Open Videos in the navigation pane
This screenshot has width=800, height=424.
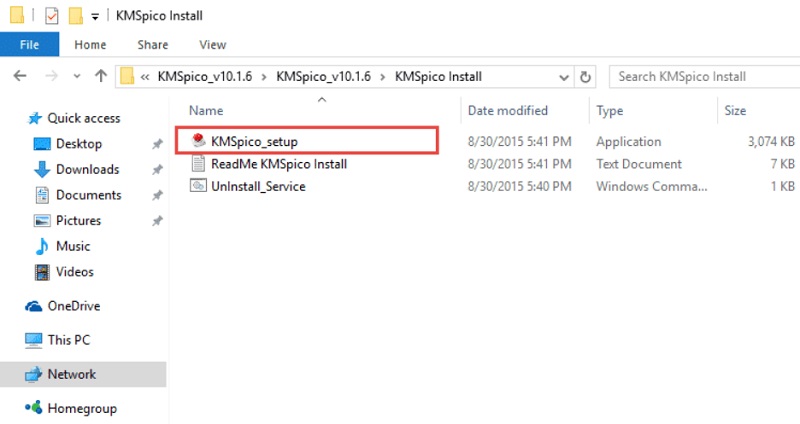(x=74, y=271)
